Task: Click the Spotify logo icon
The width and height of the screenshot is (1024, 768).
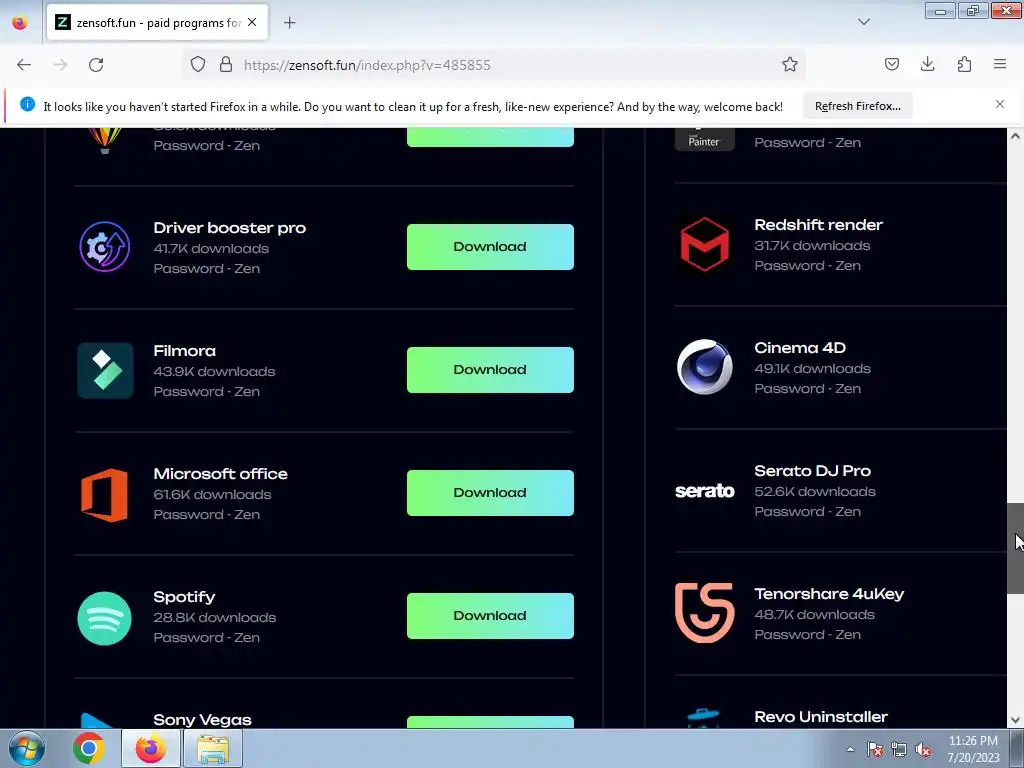Action: [104, 618]
